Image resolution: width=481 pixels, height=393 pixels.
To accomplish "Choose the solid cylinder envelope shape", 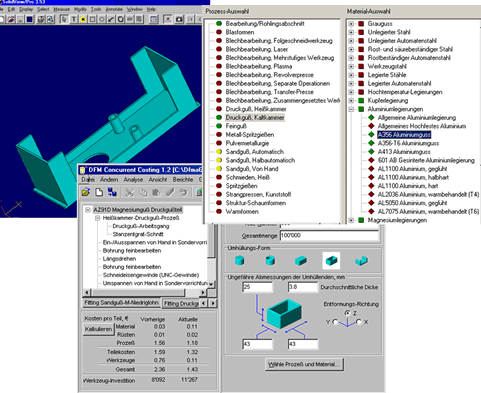I will [239, 260].
